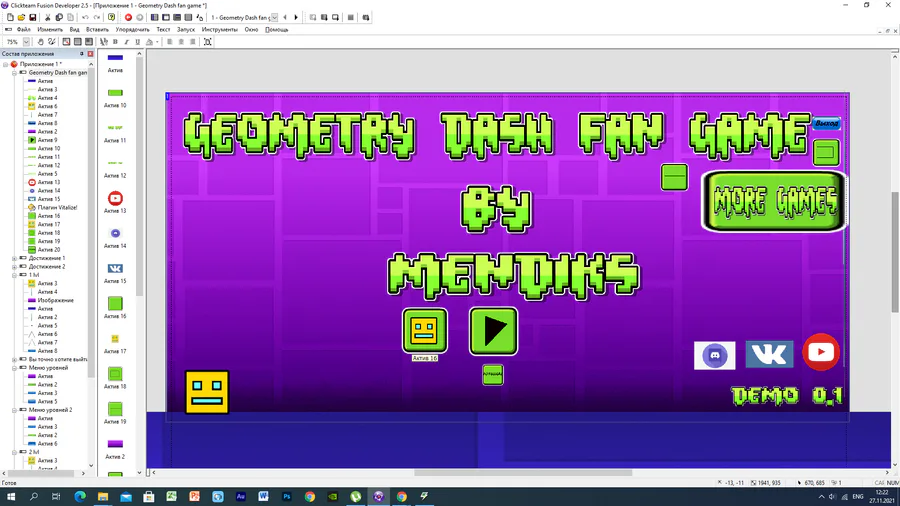Expand the Достижение 2 tree node
Viewport: 900px width, 506px height.
point(14,267)
